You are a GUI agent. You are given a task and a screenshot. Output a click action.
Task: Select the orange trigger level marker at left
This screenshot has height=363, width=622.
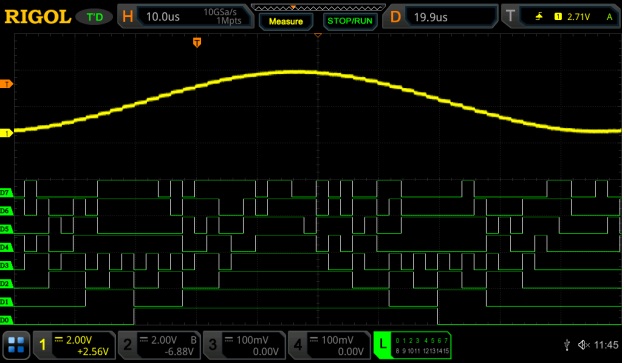click(x=6, y=84)
